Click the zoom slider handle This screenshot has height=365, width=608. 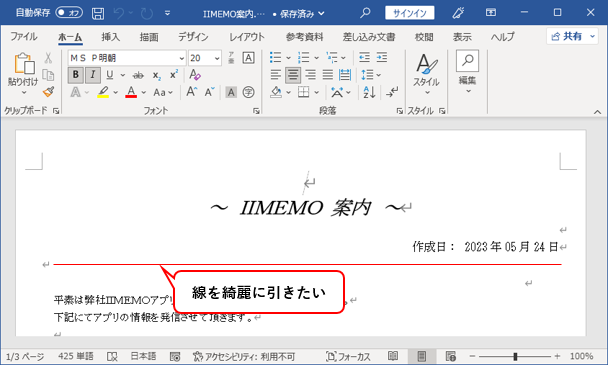[x=515, y=356]
